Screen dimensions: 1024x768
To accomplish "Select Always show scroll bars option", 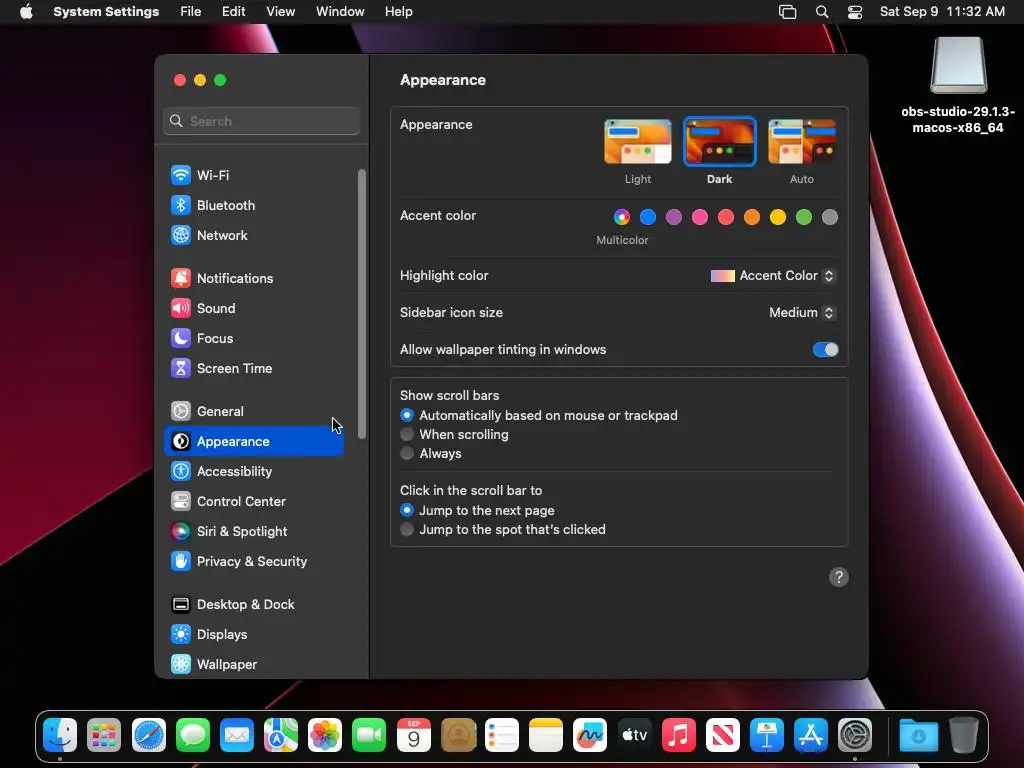I will tap(407, 453).
